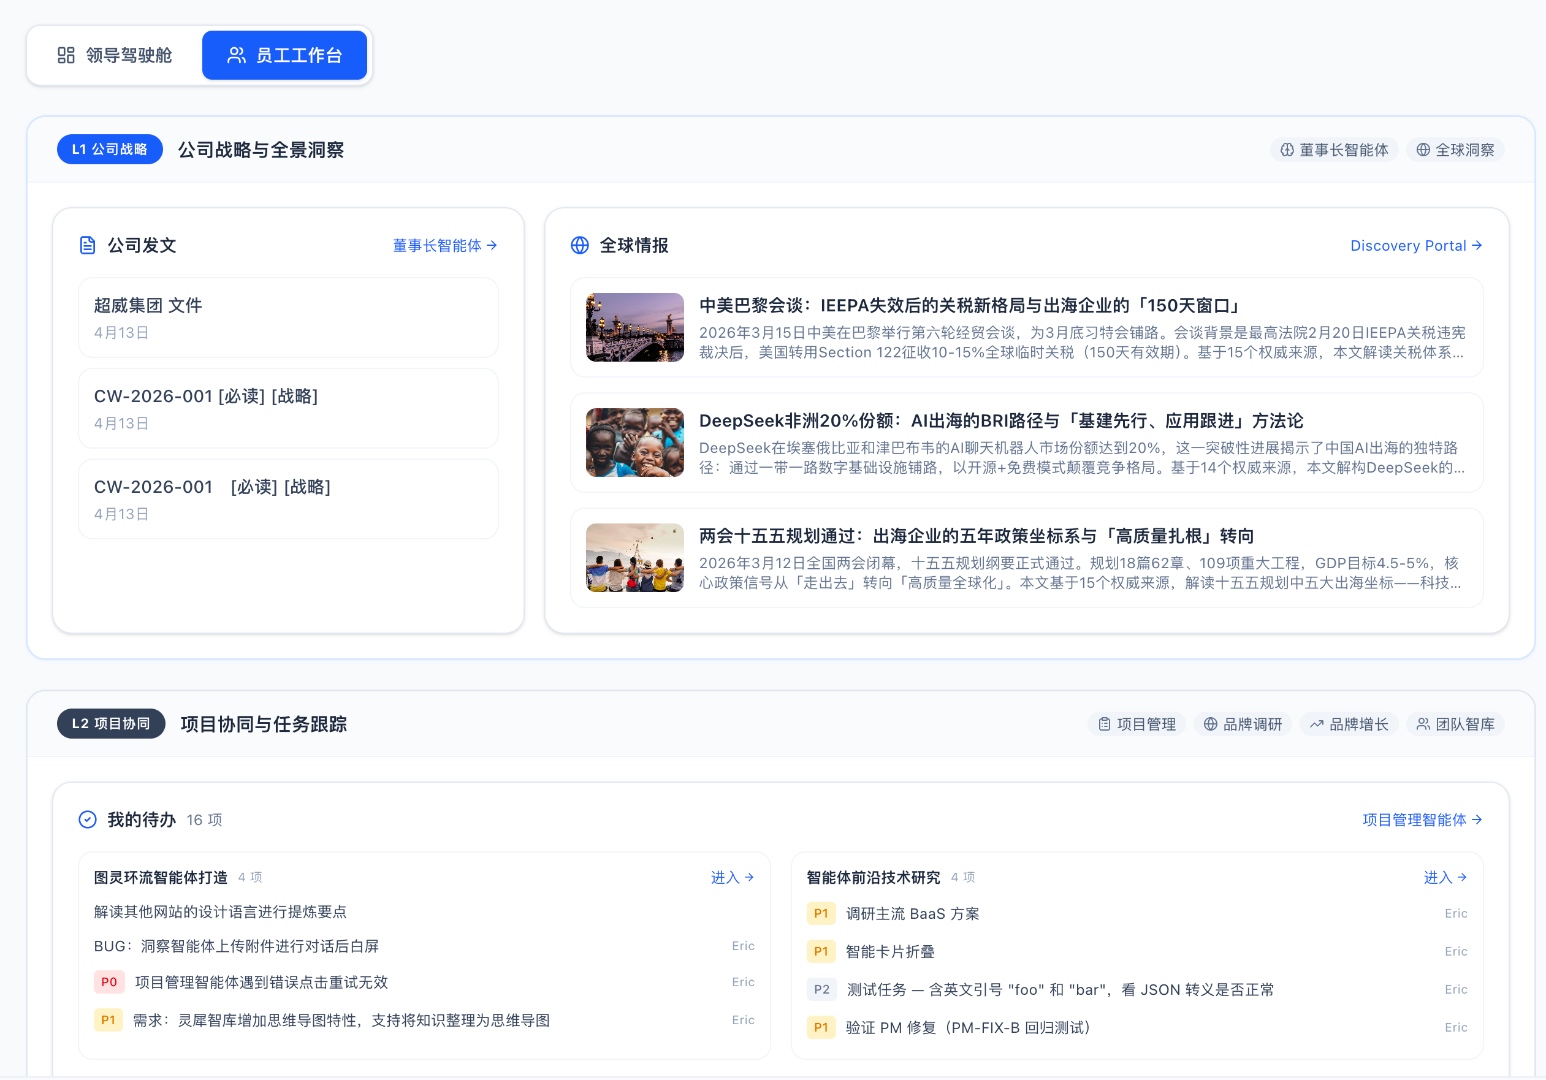Follow 项目管理智能体 link

[x=1422, y=820]
